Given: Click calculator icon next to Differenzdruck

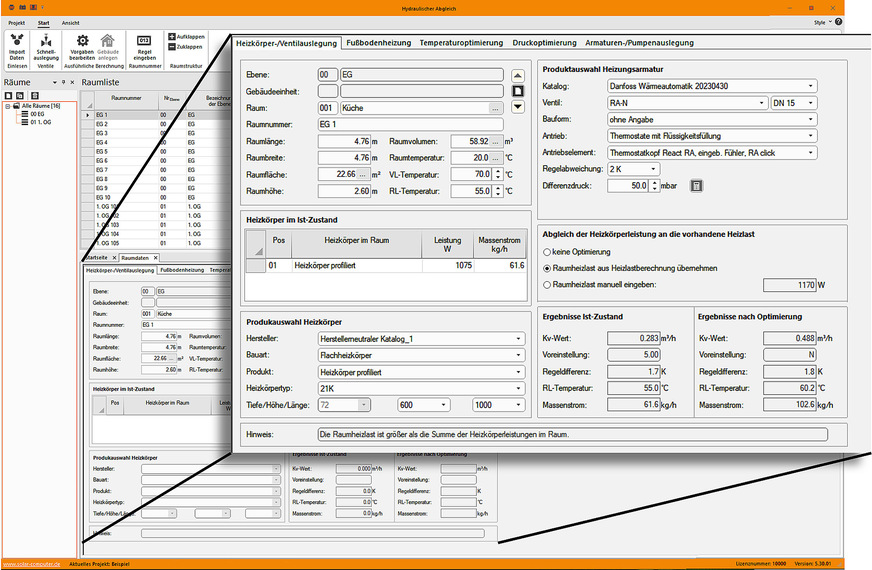Looking at the screenshot, I should [697, 185].
